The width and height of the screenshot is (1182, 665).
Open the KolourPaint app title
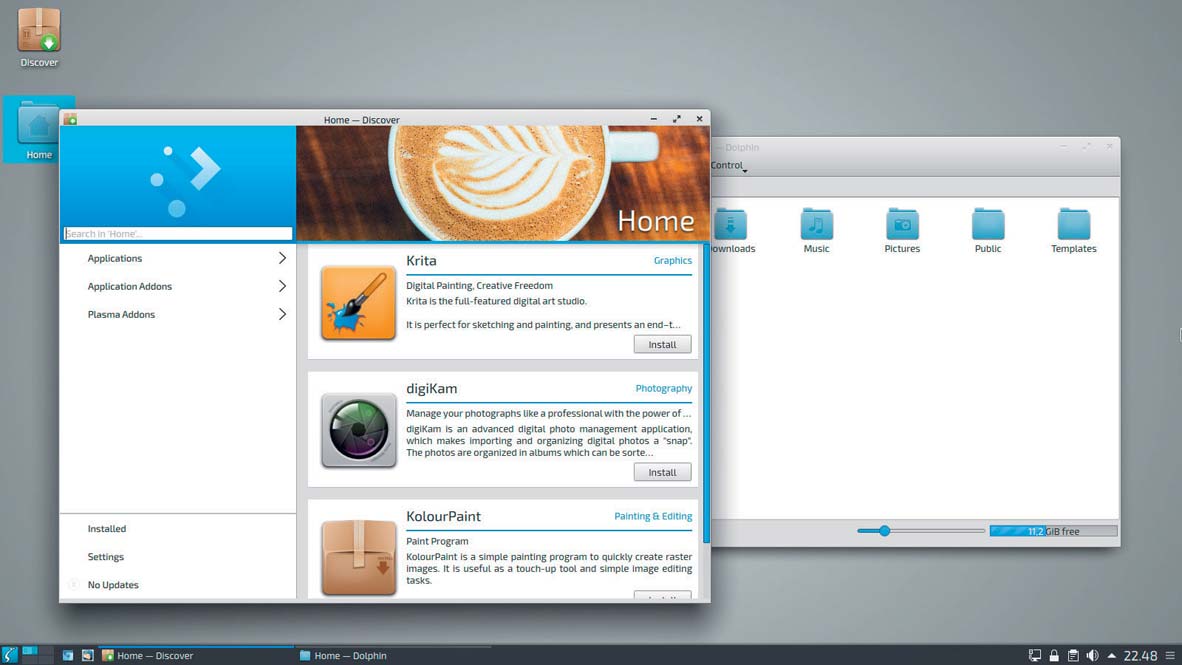pyautogui.click(x=443, y=516)
